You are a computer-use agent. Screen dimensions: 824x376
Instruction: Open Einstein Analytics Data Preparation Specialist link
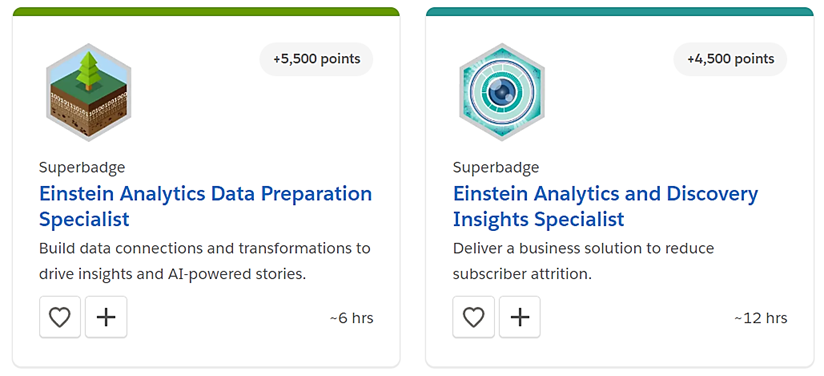[205, 206]
